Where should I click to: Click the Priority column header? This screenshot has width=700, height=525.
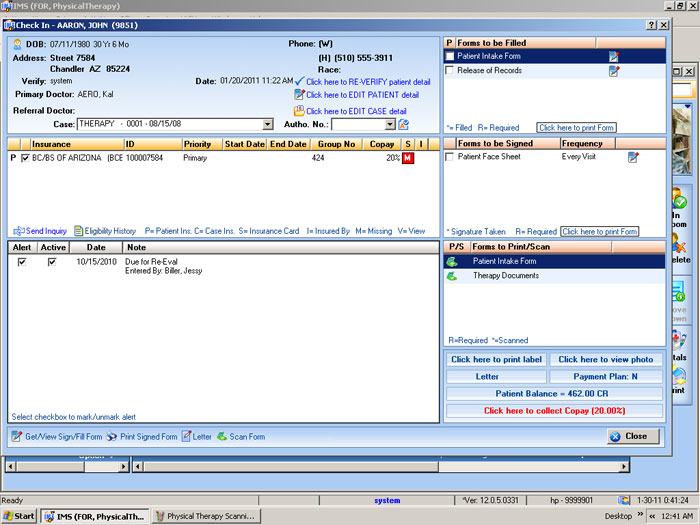[x=203, y=144]
